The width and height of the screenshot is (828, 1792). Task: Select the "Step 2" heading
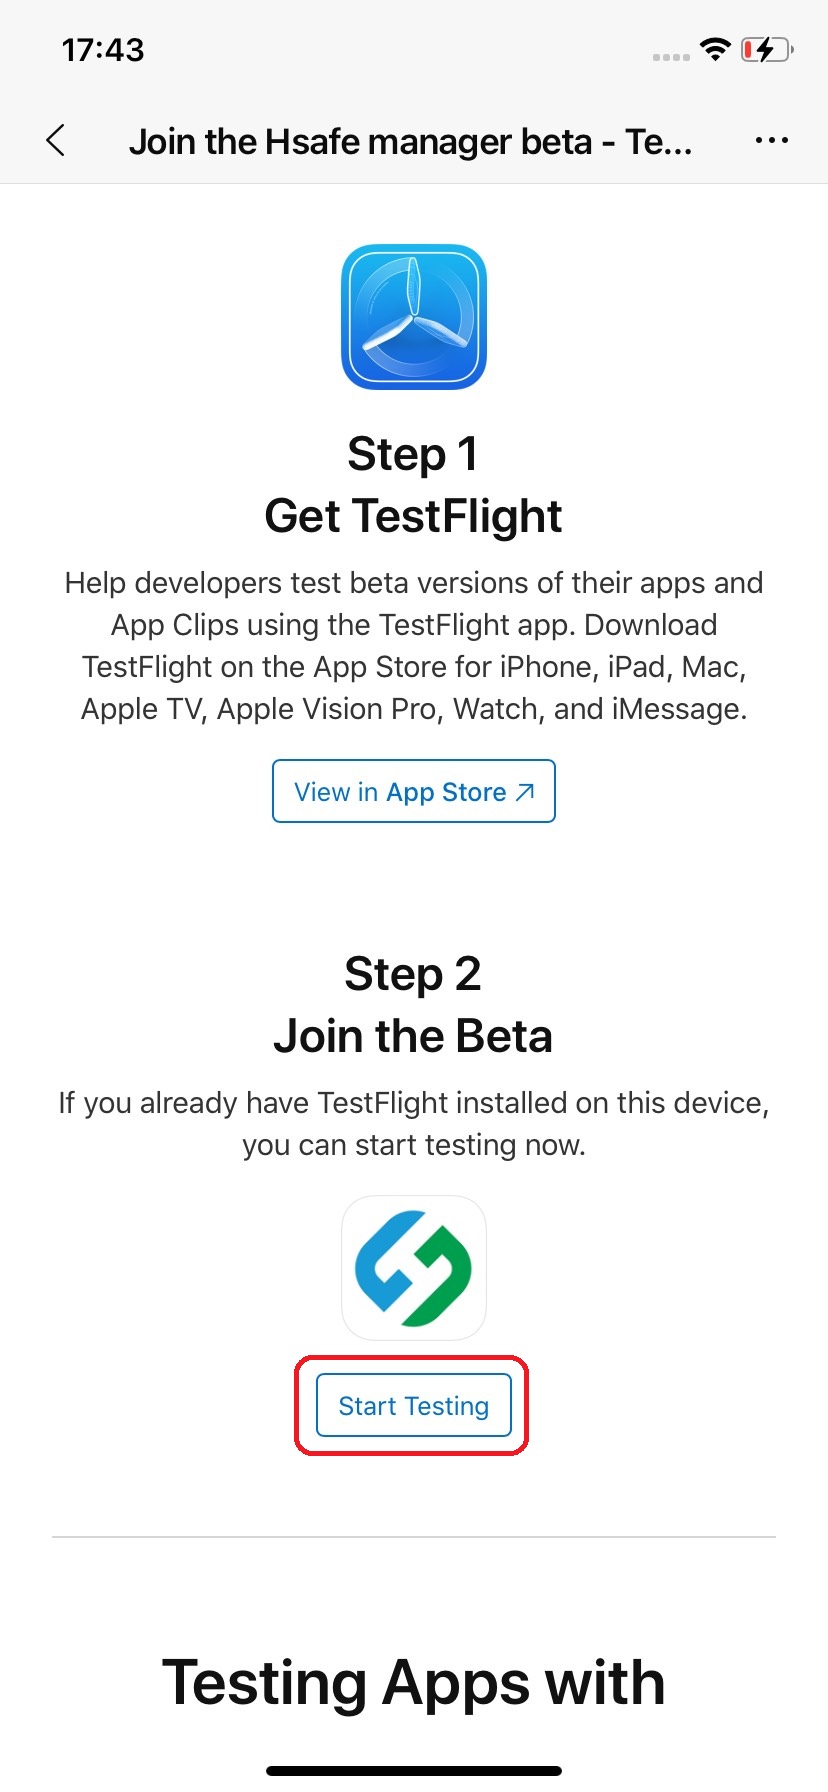coord(413,974)
